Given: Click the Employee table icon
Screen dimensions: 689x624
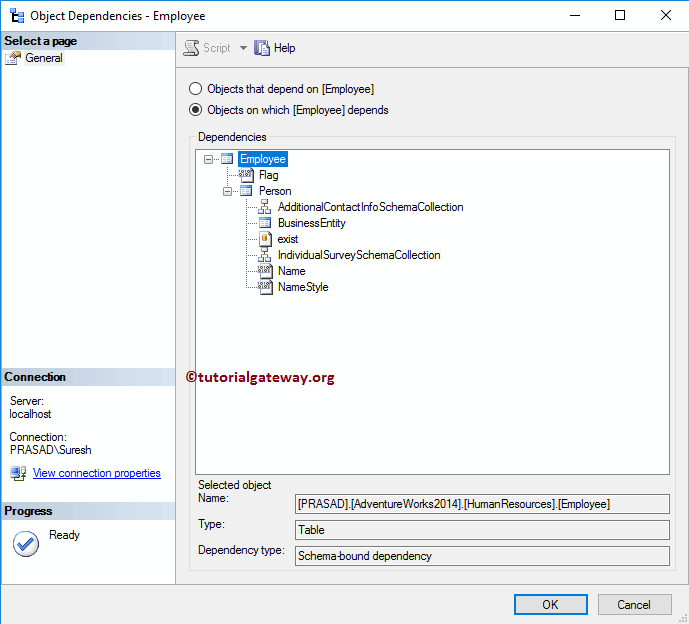Looking at the screenshot, I should [x=227, y=159].
